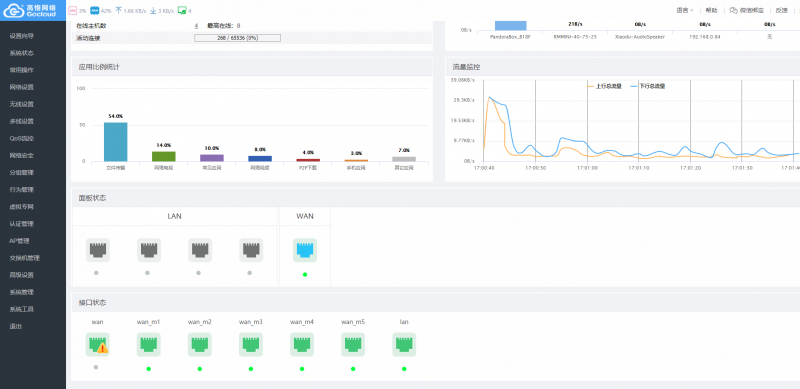Image resolution: width=800 pixels, height=389 pixels.
Task: Open QoS流控 in the sidebar
Action: point(21,138)
